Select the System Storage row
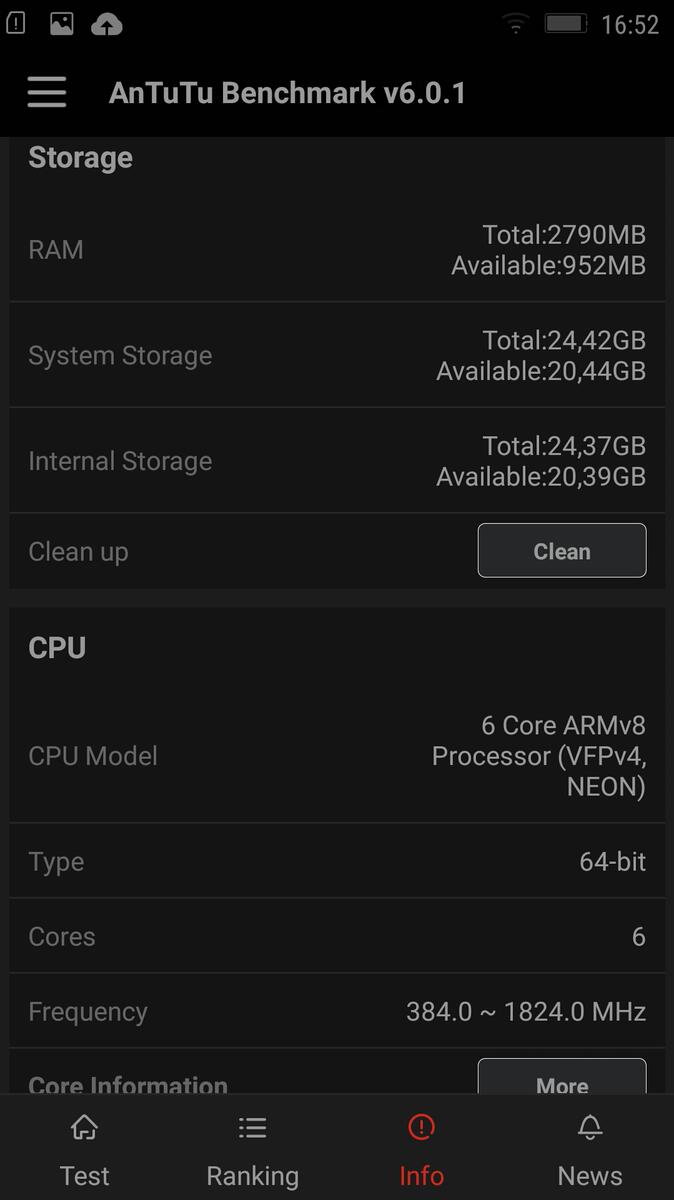Screen dimensions: 674x1200 tap(337, 355)
